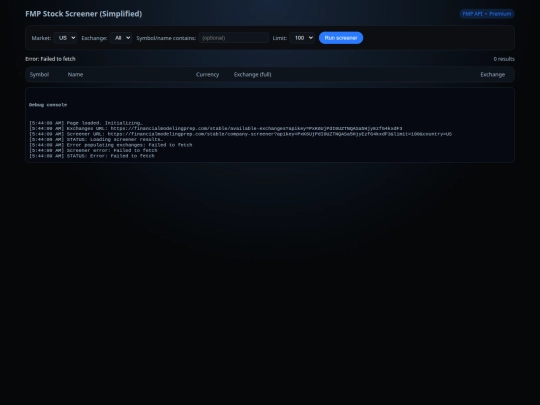Click the Screener error: Failed to fetch line
This screenshot has height=405, width=540.
click(93, 150)
